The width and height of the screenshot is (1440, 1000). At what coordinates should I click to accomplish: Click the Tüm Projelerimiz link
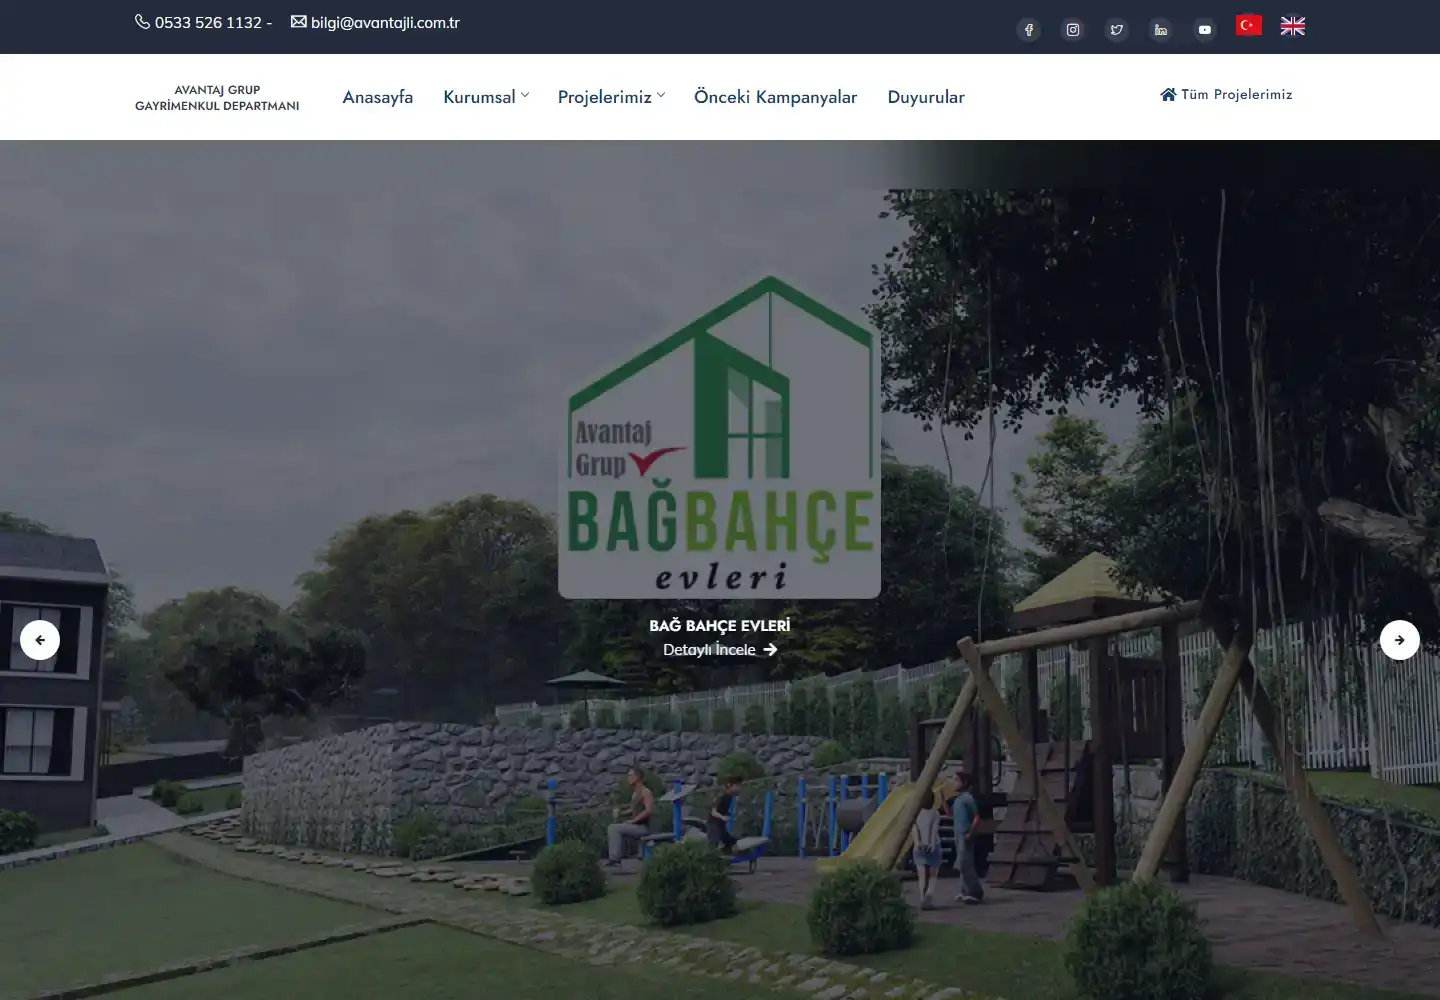tap(1227, 95)
